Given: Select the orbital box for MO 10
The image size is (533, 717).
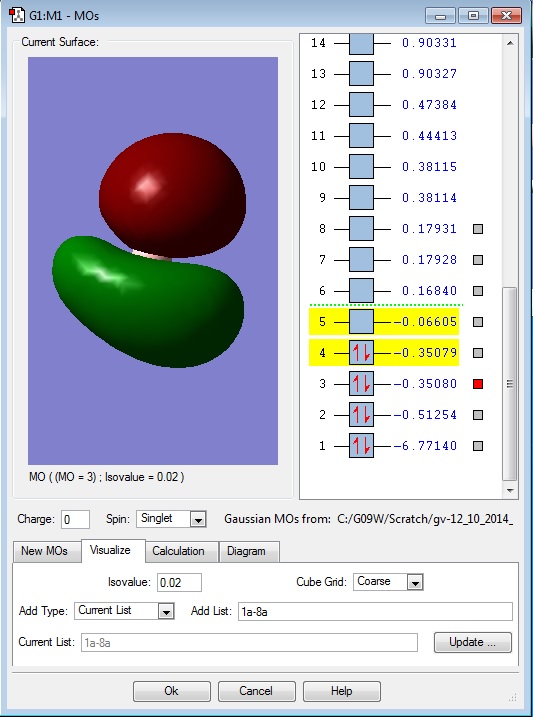Looking at the screenshot, I should tap(361, 166).
